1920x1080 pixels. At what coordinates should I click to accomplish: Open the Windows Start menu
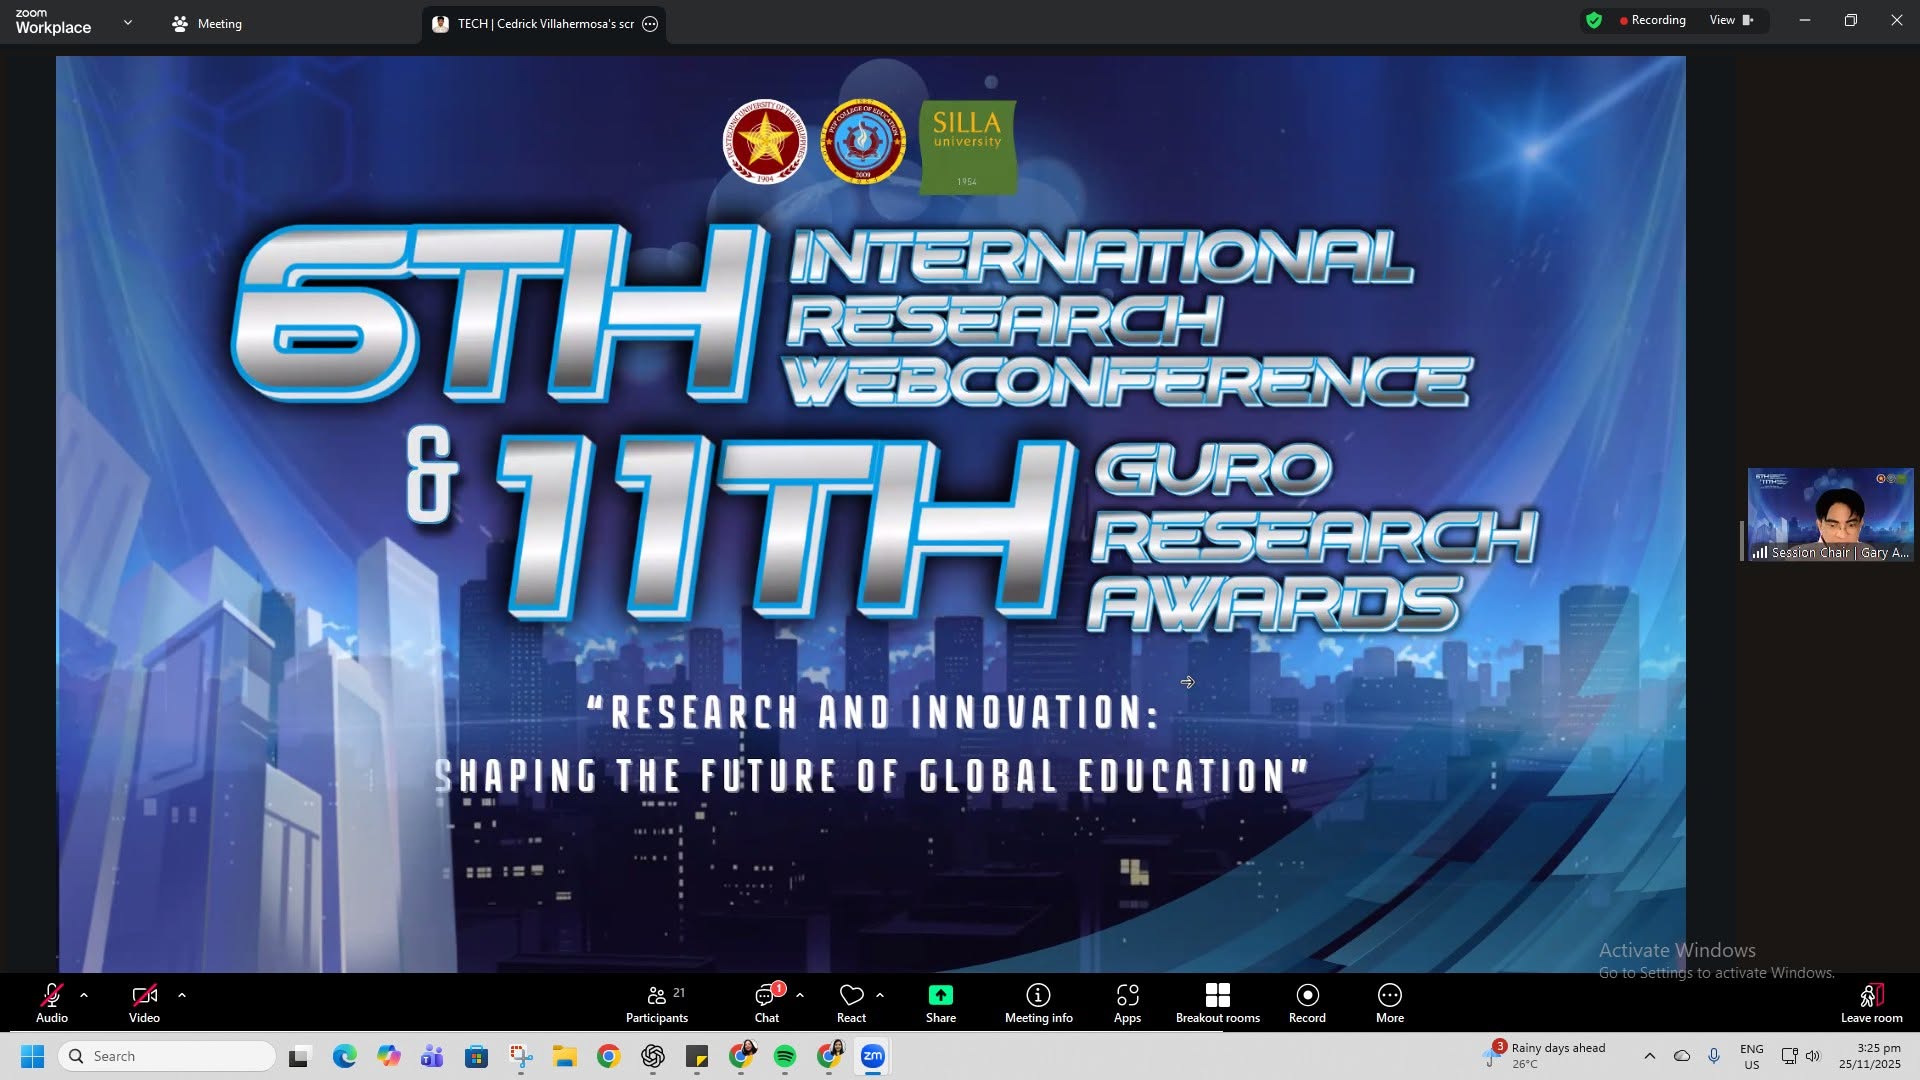32,1056
